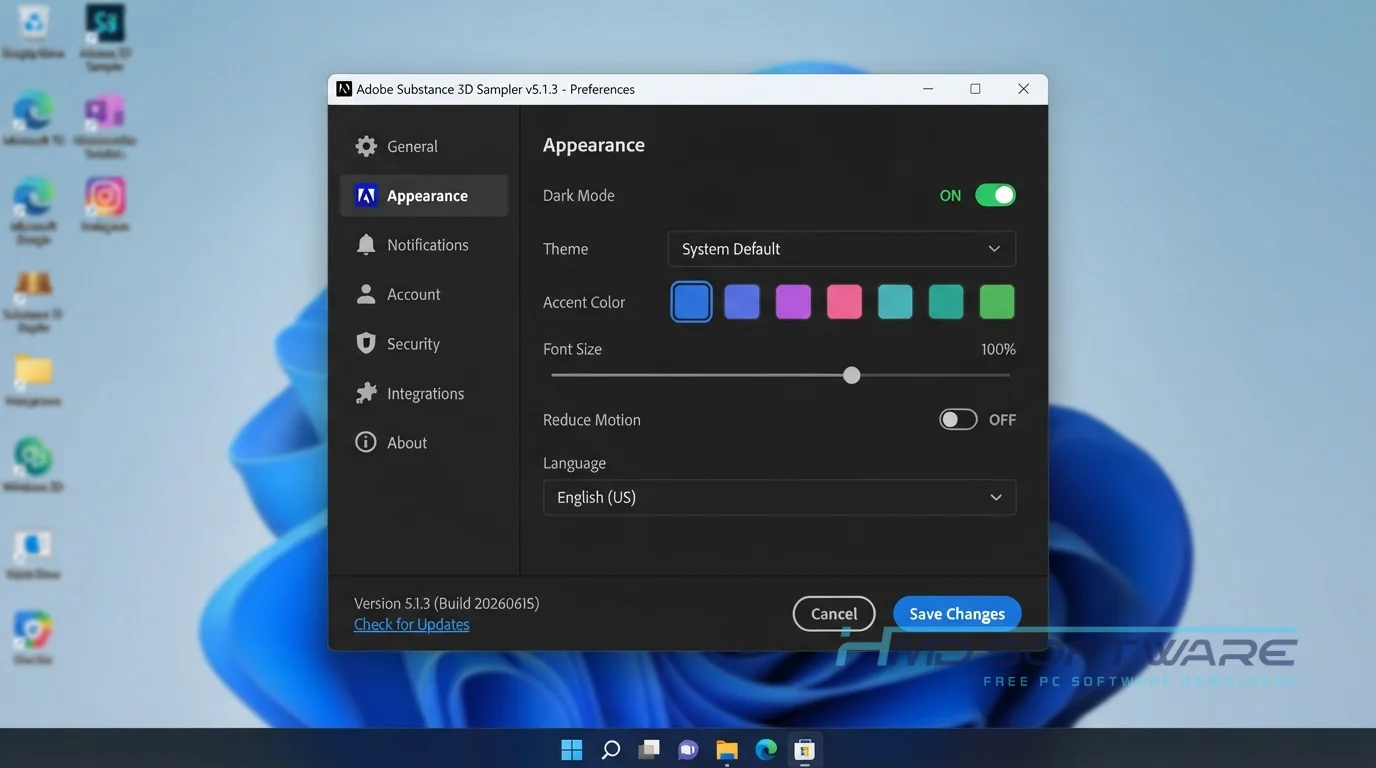This screenshot has height=768, width=1376.
Task: Open Notifications via the bell icon
Action: pos(366,245)
